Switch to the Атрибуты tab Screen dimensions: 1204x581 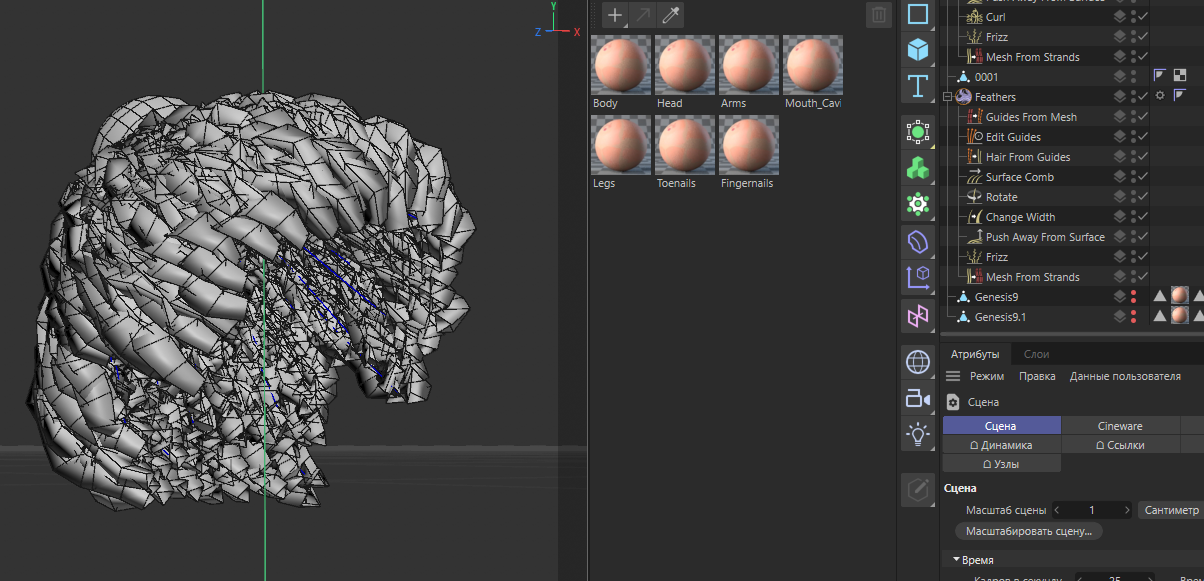click(975, 354)
